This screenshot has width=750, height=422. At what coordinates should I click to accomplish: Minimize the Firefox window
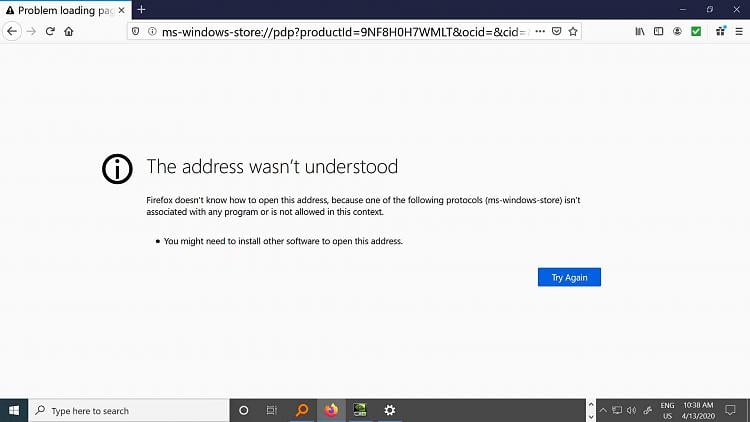[x=683, y=10]
